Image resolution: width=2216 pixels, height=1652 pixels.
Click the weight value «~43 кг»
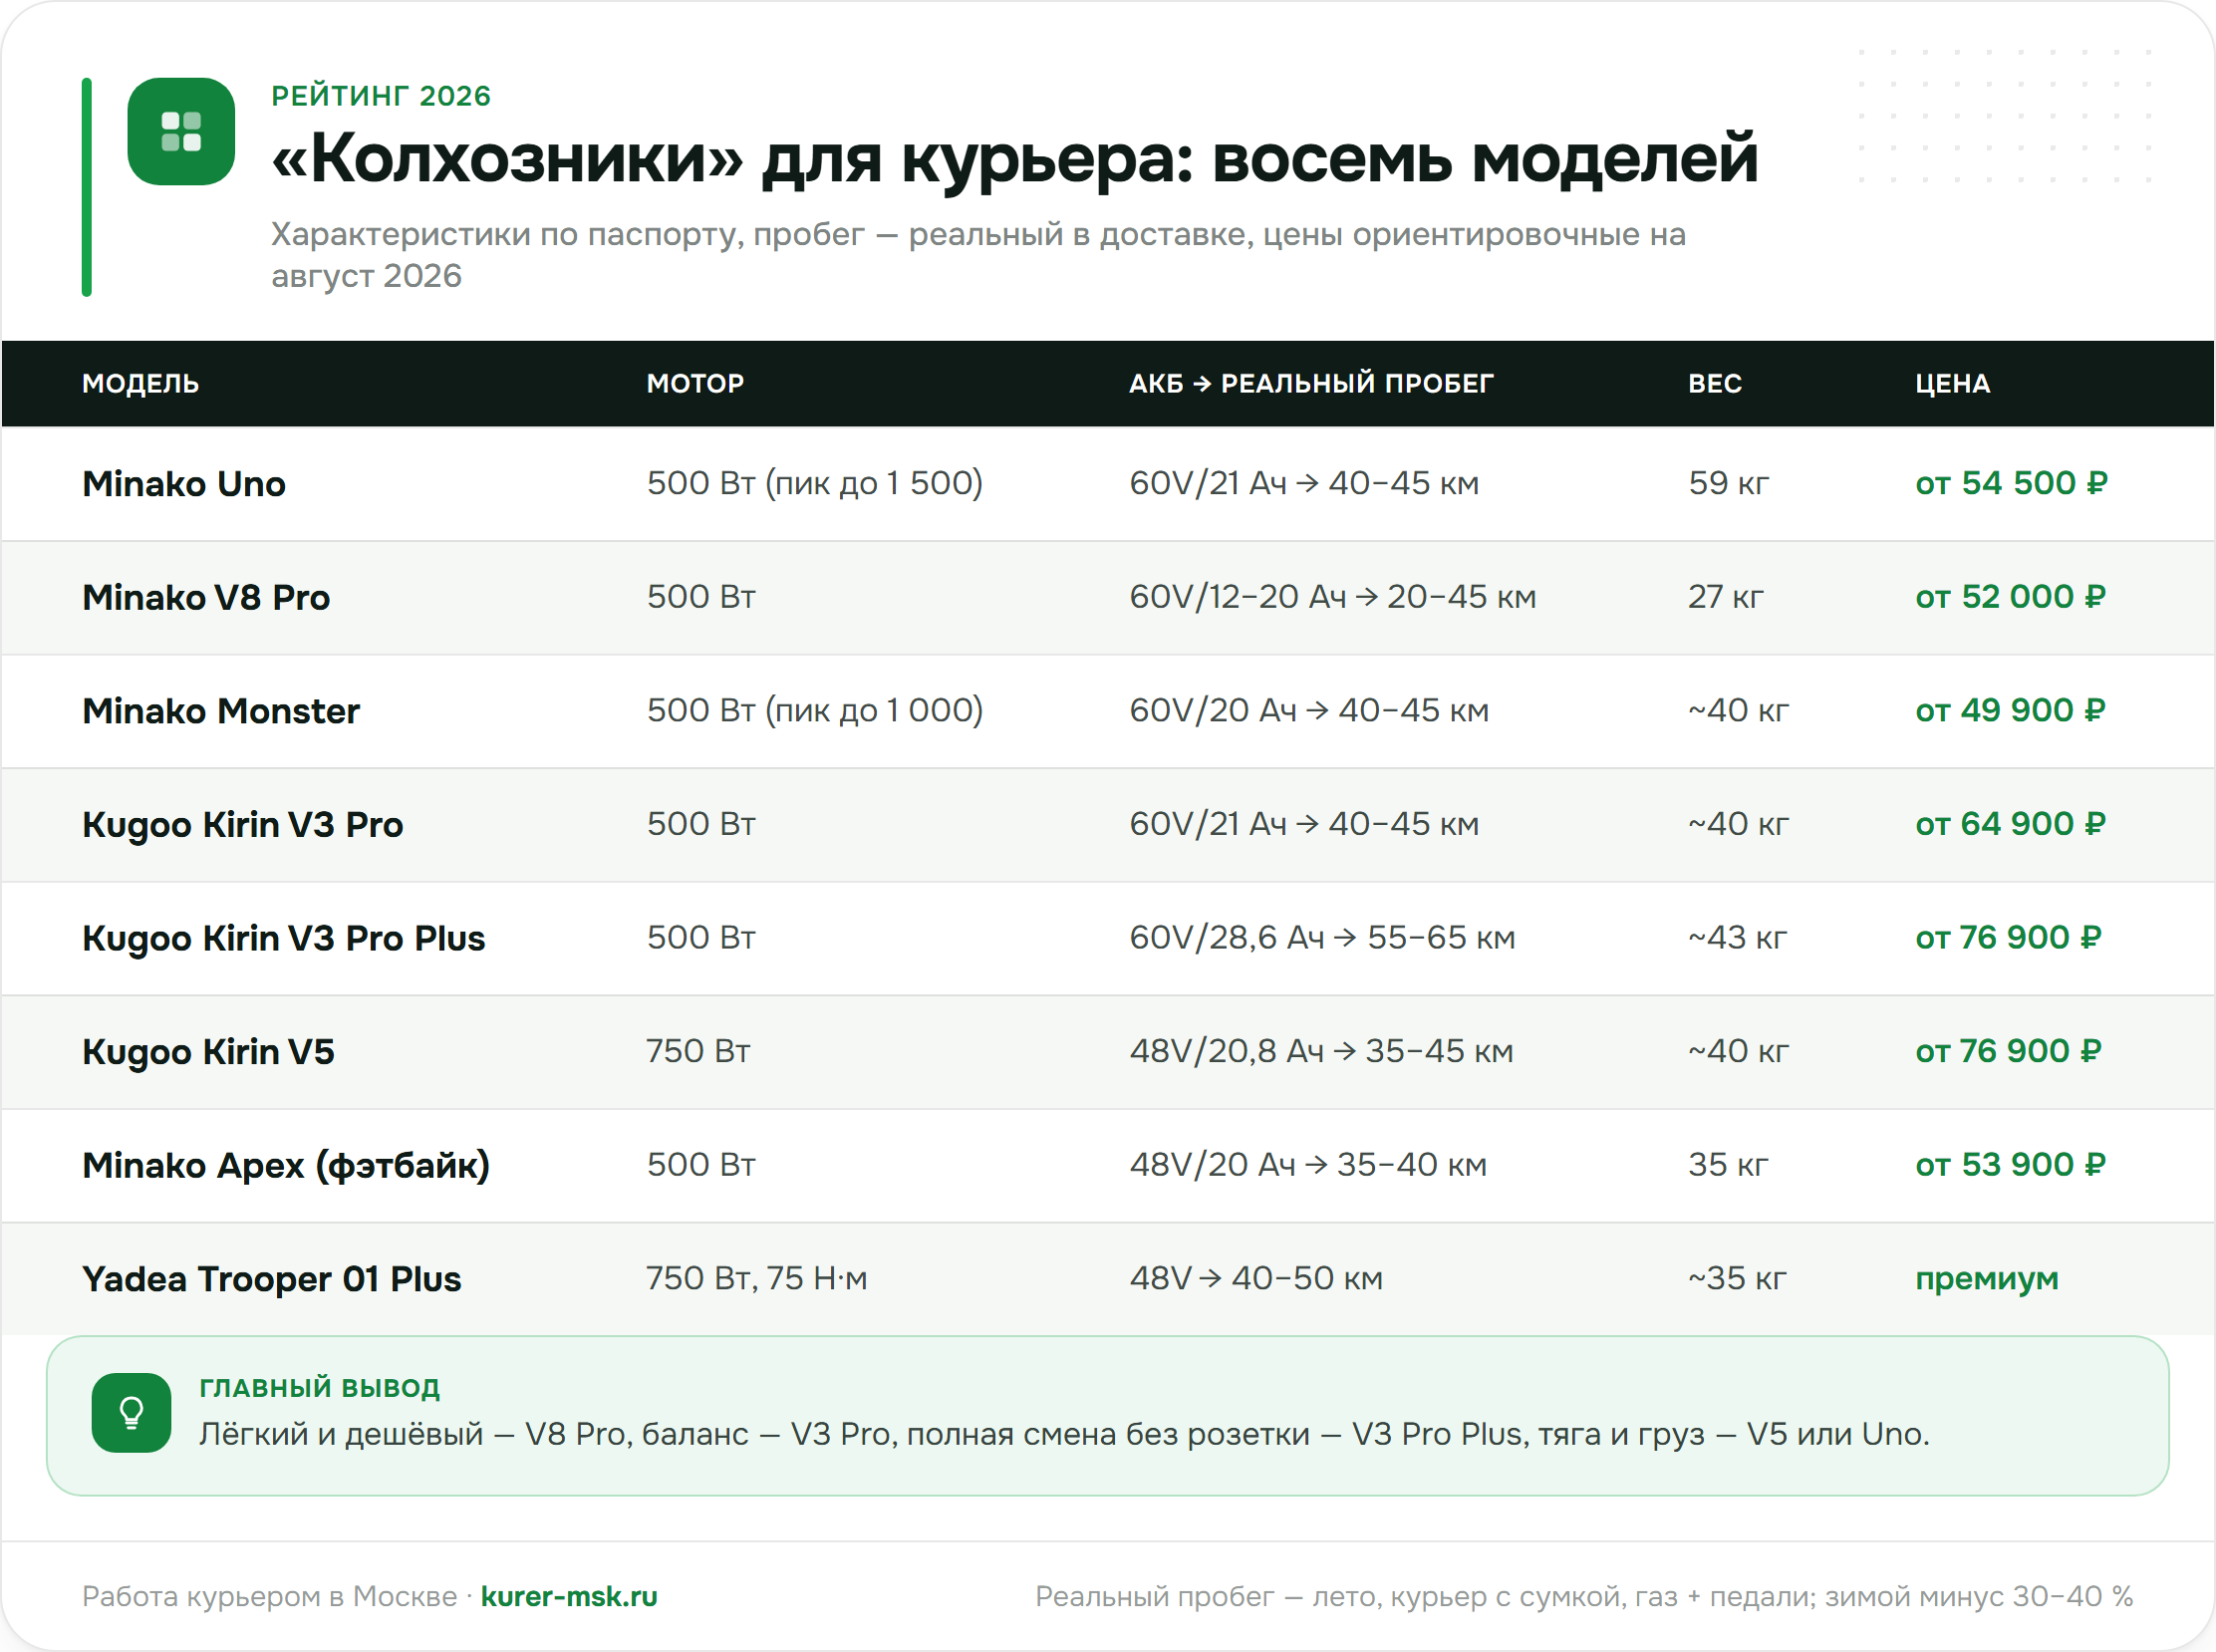click(x=1737, y=938)
